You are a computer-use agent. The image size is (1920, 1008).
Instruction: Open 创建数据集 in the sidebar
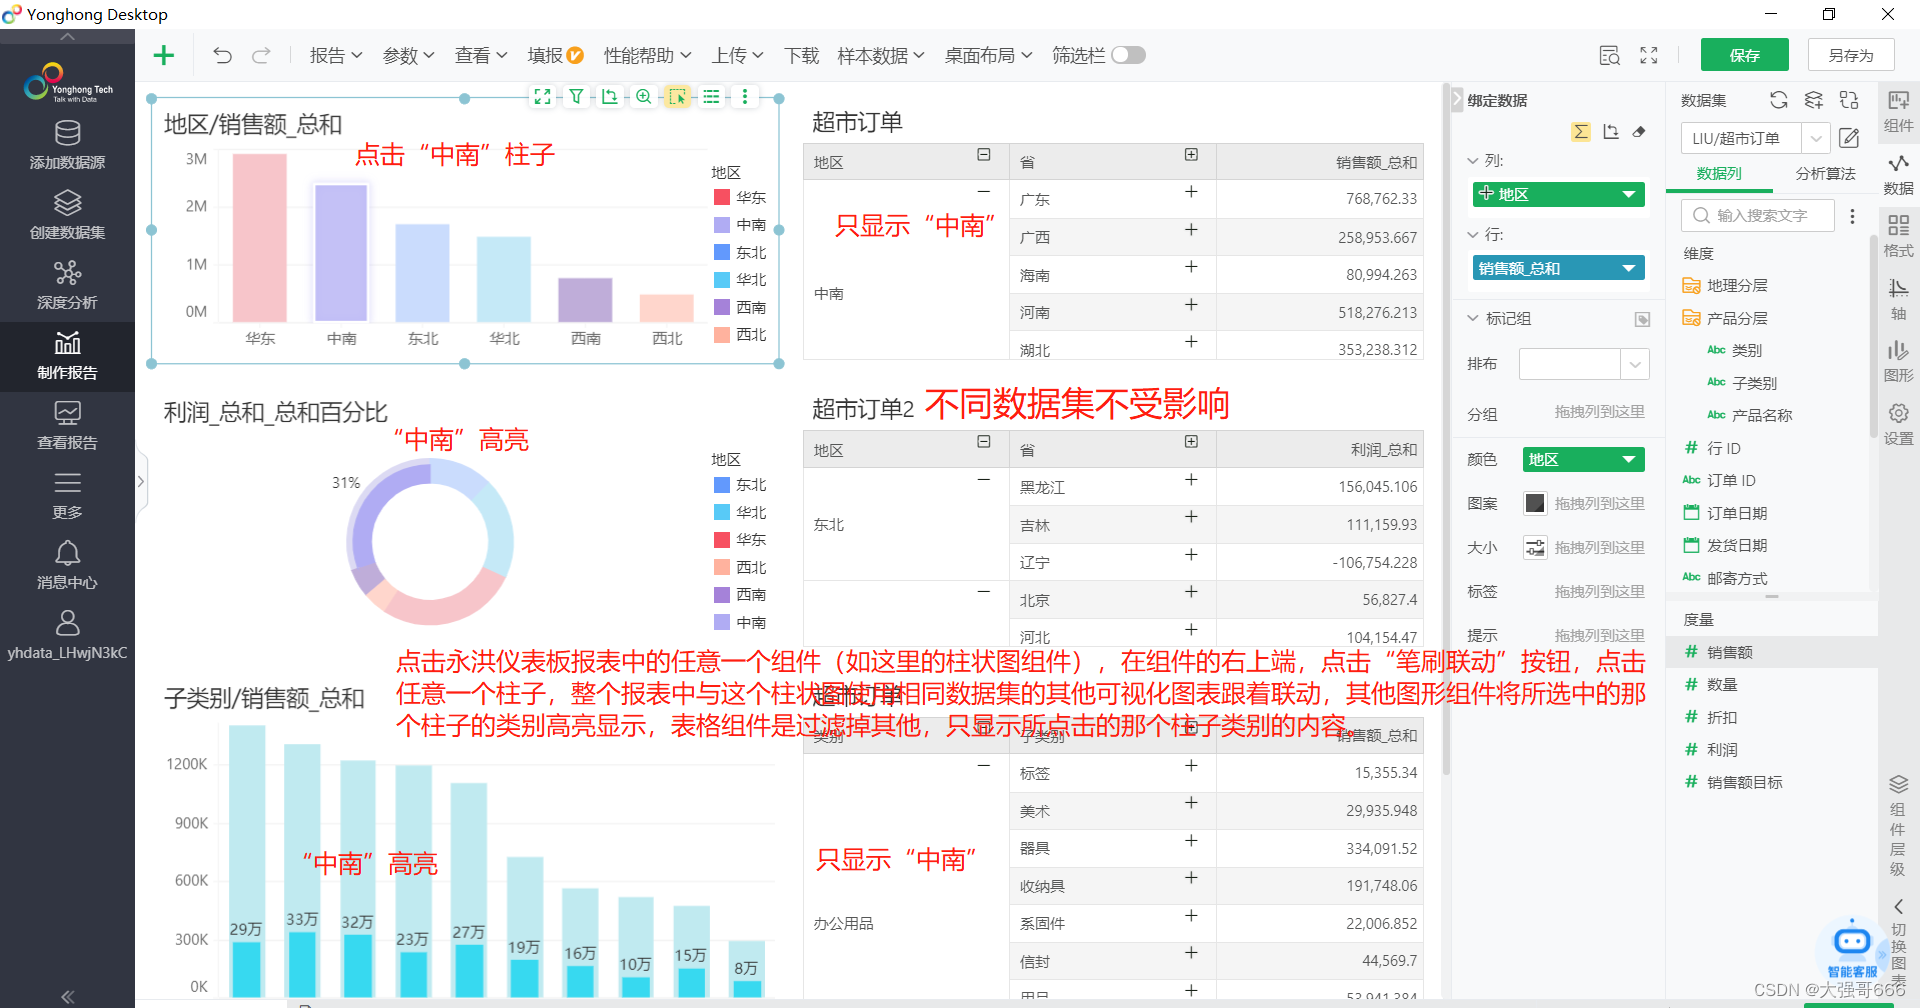tap(67, 216)
